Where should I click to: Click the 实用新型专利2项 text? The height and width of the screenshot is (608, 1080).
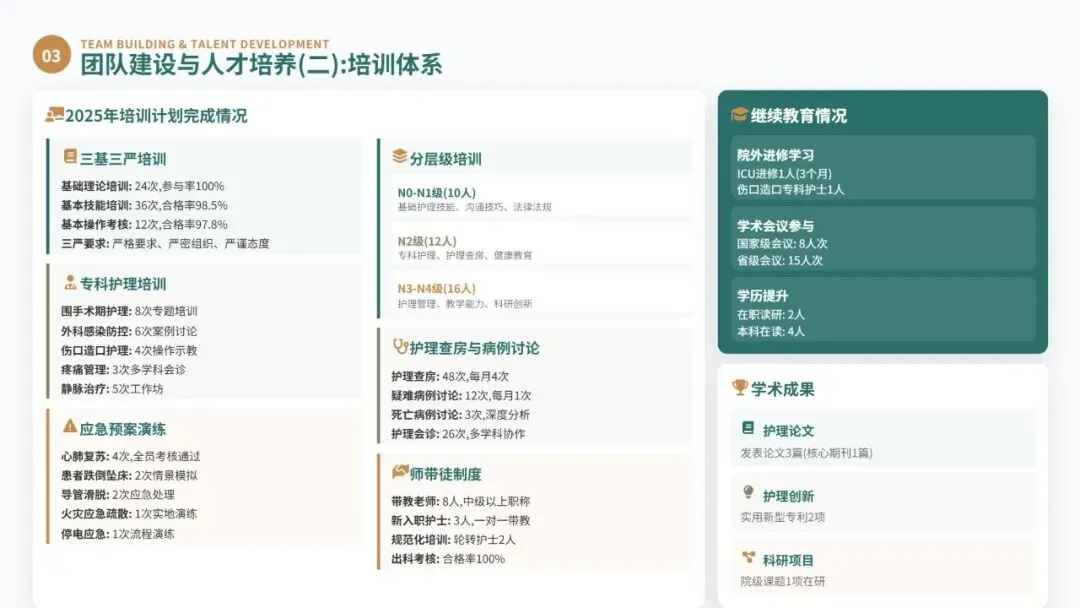pos(783,517)
